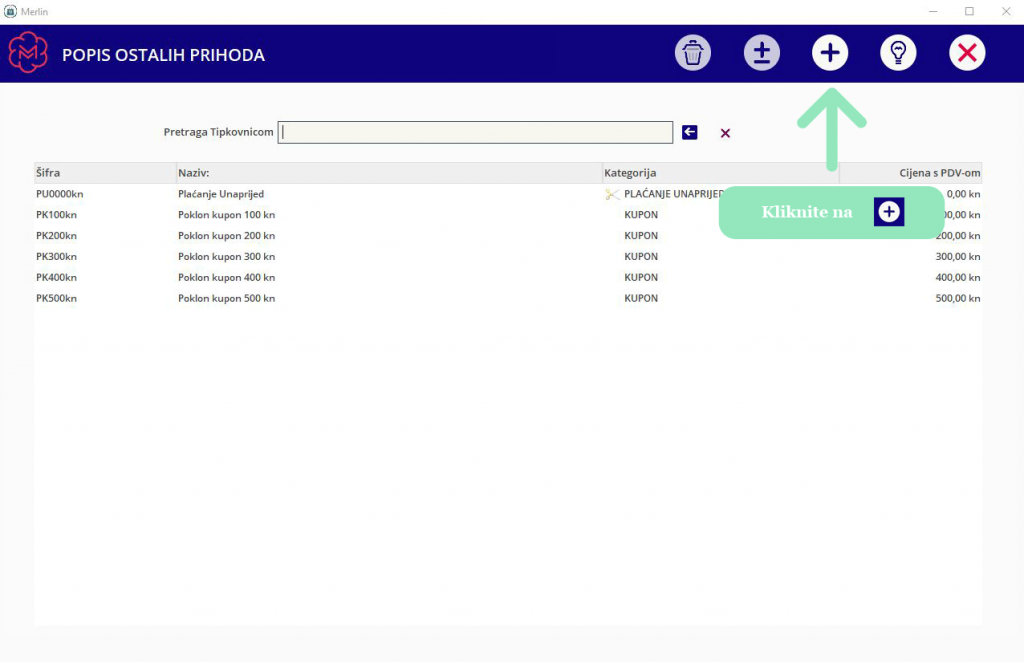Screen dimensions: 1024x662
Task: Select the Poklon kupon 300 kn entry
Action: point(508,257)
